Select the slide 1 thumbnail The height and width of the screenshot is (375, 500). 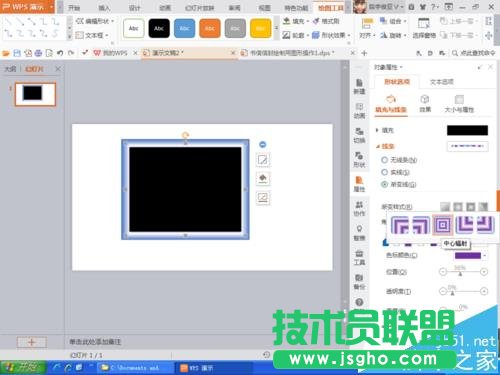pyautogui.click(x=35, y=94)
